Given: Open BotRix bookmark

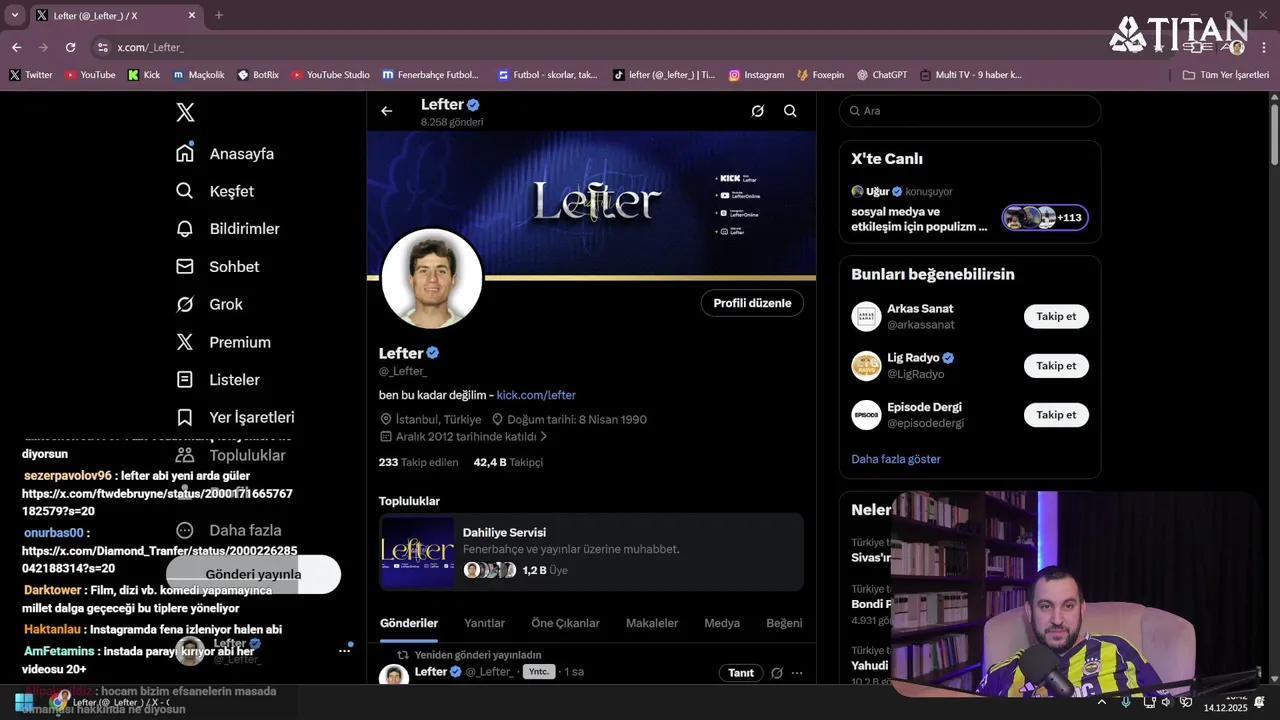Looking at the screenshot, I should tap(258, 75).
